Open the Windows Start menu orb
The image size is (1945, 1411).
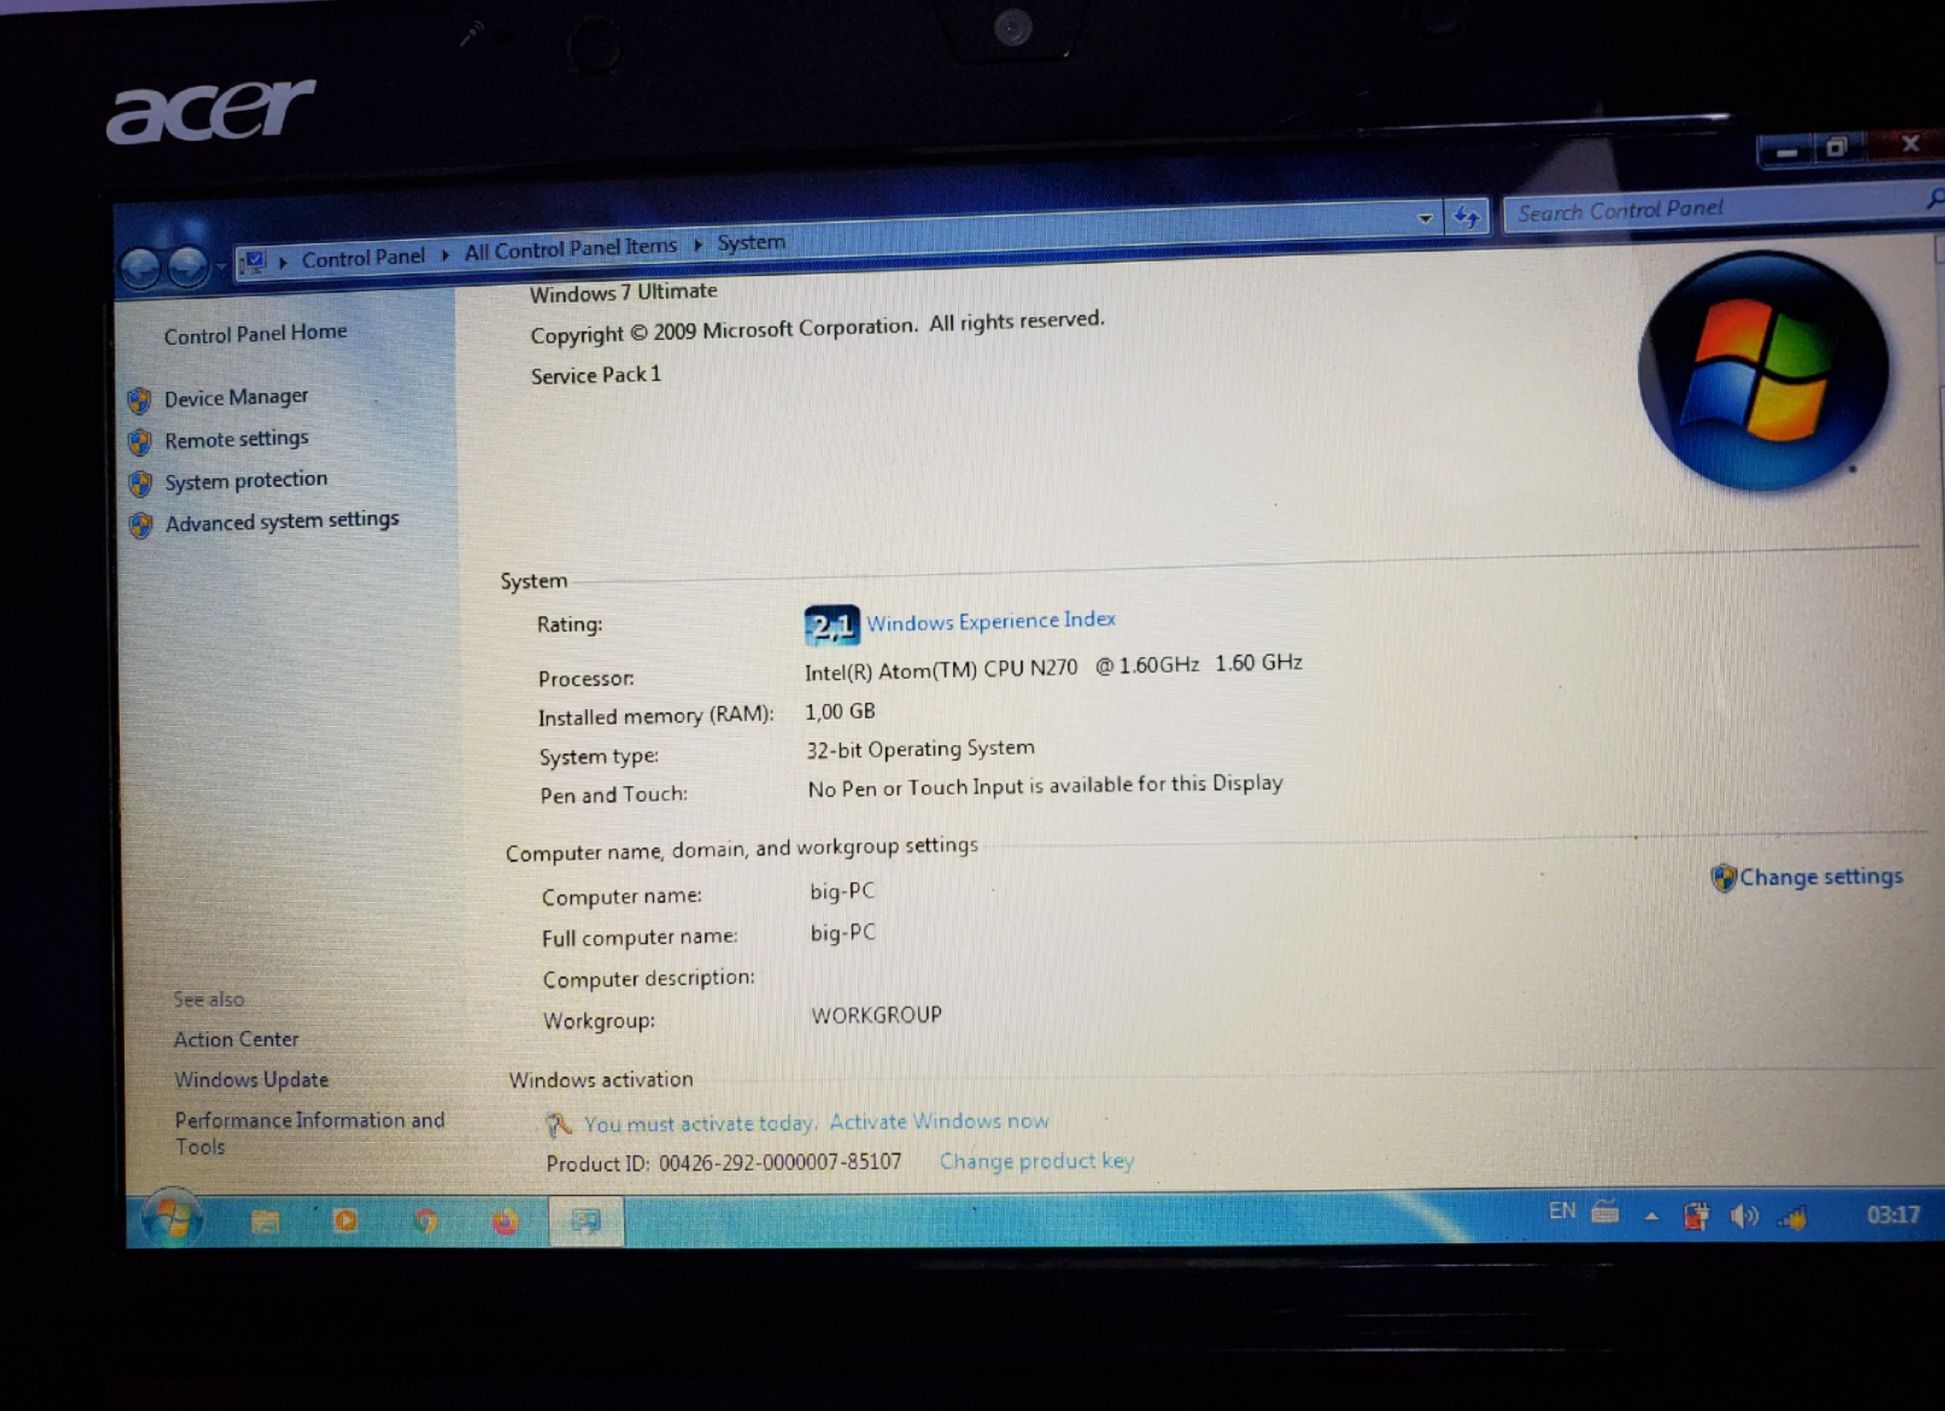point(172,1218)
